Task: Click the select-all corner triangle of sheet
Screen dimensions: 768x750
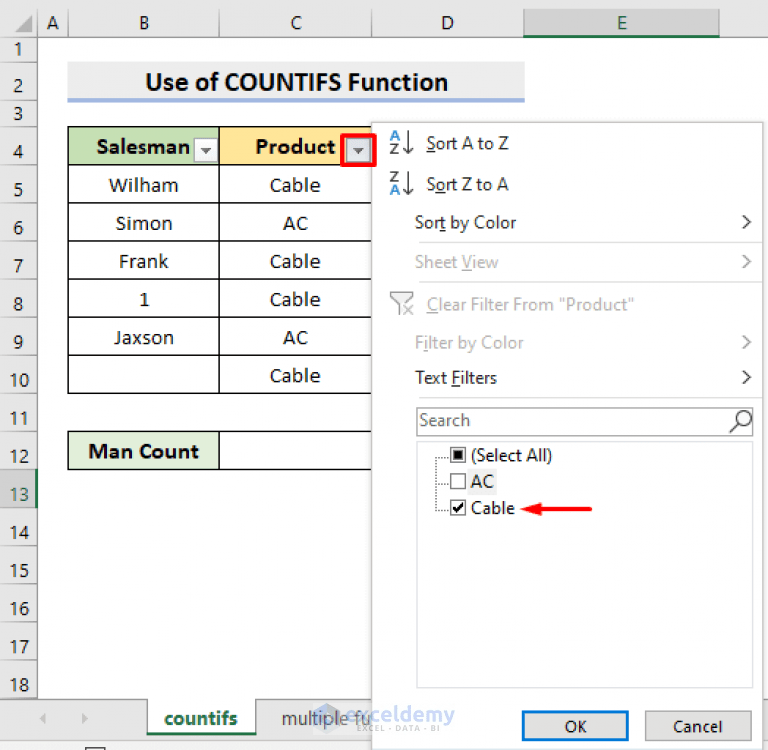Action: [23, 24]
